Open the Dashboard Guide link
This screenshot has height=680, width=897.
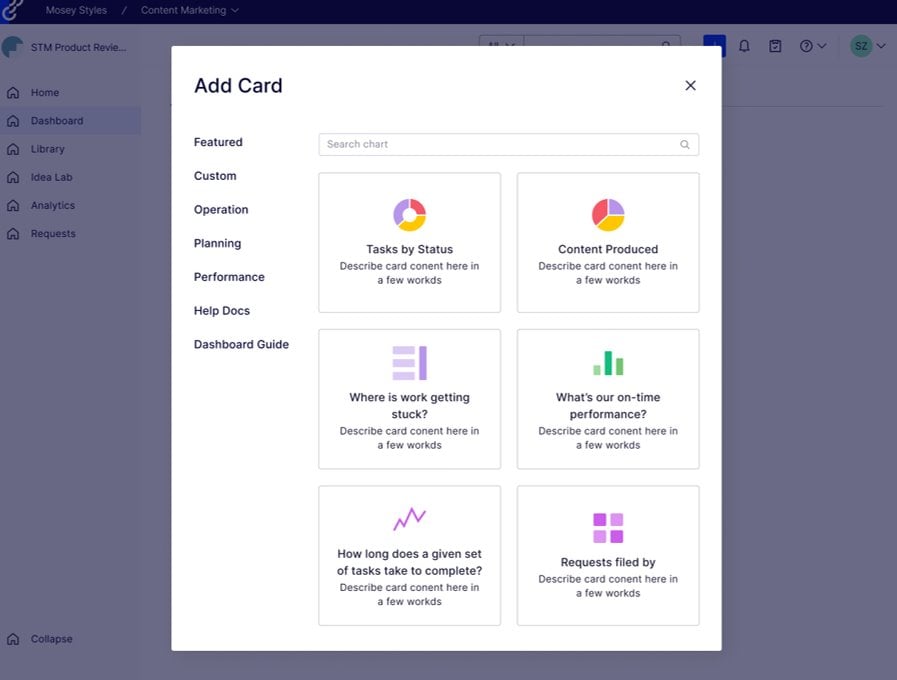coord(241,345)
